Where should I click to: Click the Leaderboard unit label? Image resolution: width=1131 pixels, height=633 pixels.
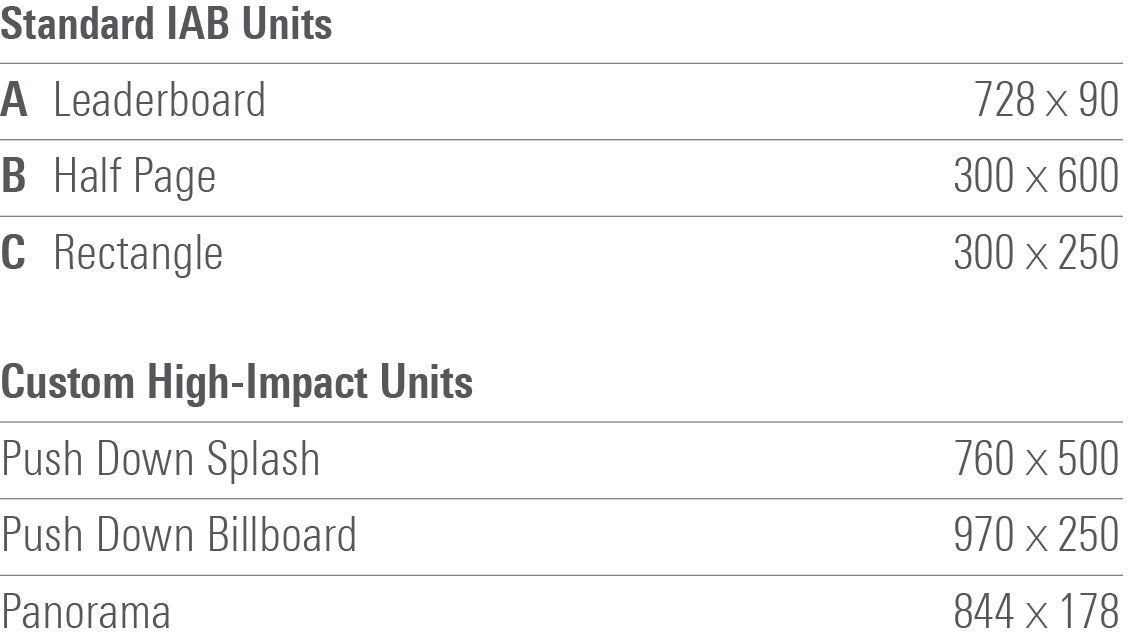pyautogui.click(x=159, y=101)
